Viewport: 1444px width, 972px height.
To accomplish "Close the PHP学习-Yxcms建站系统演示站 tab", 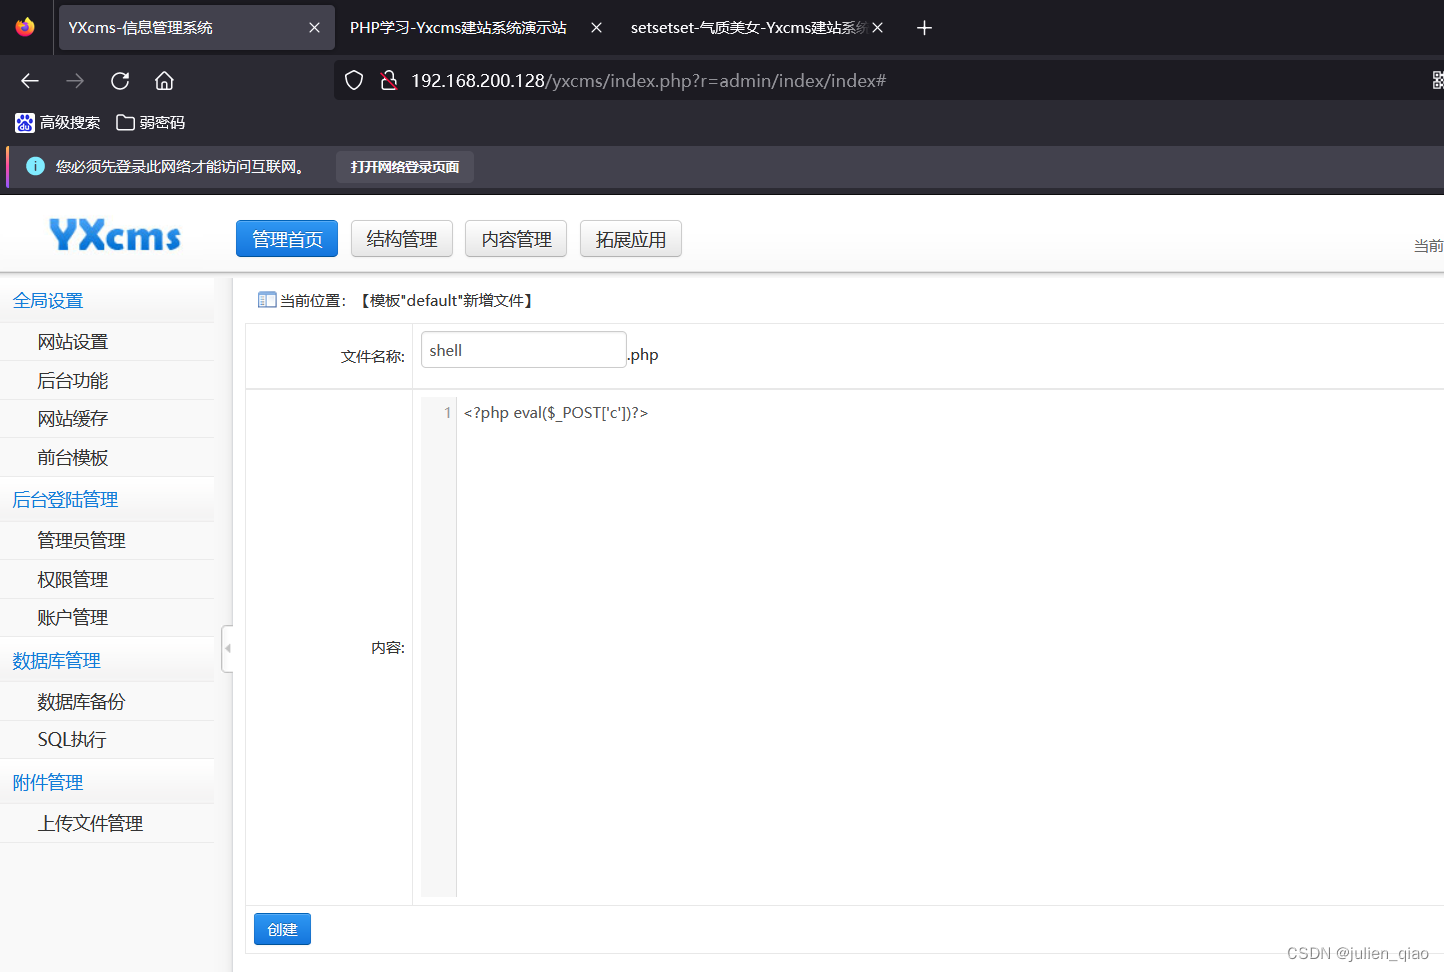I will [x=596, y=28].
